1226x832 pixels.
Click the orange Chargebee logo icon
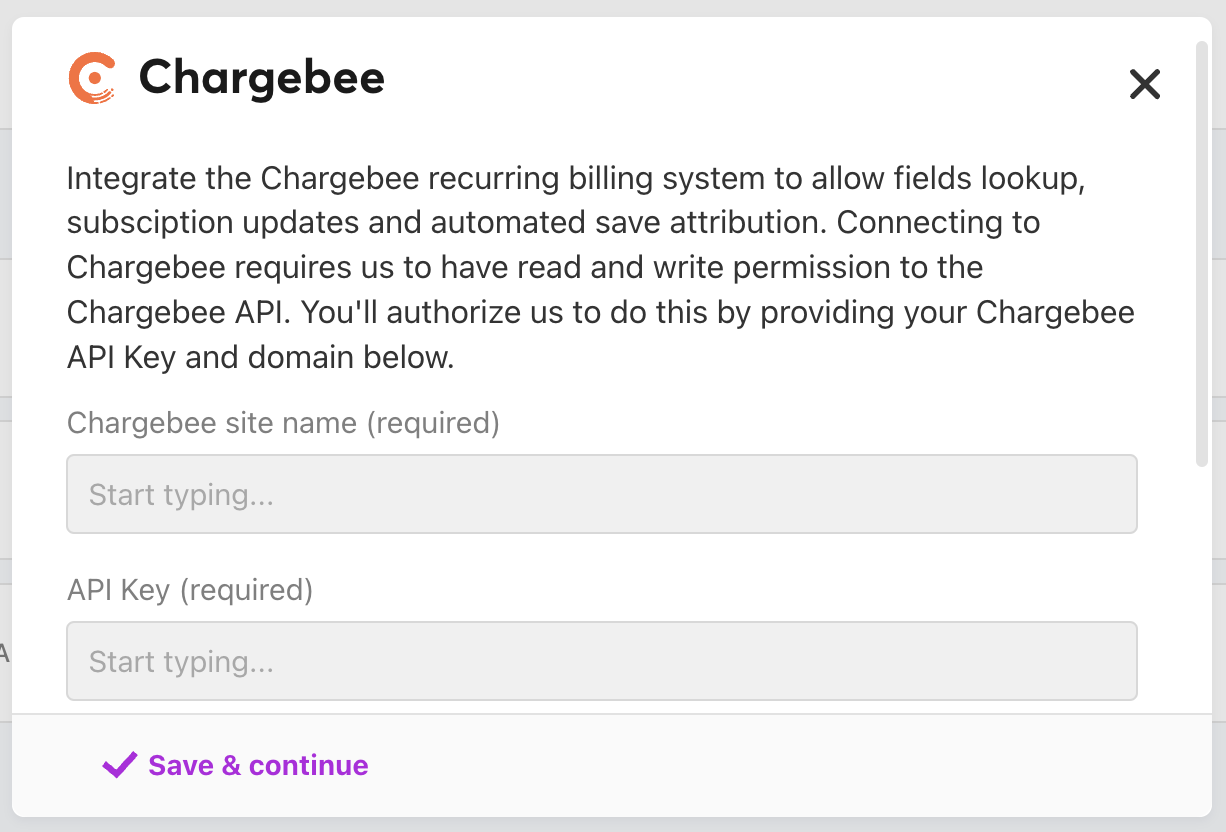91,78
